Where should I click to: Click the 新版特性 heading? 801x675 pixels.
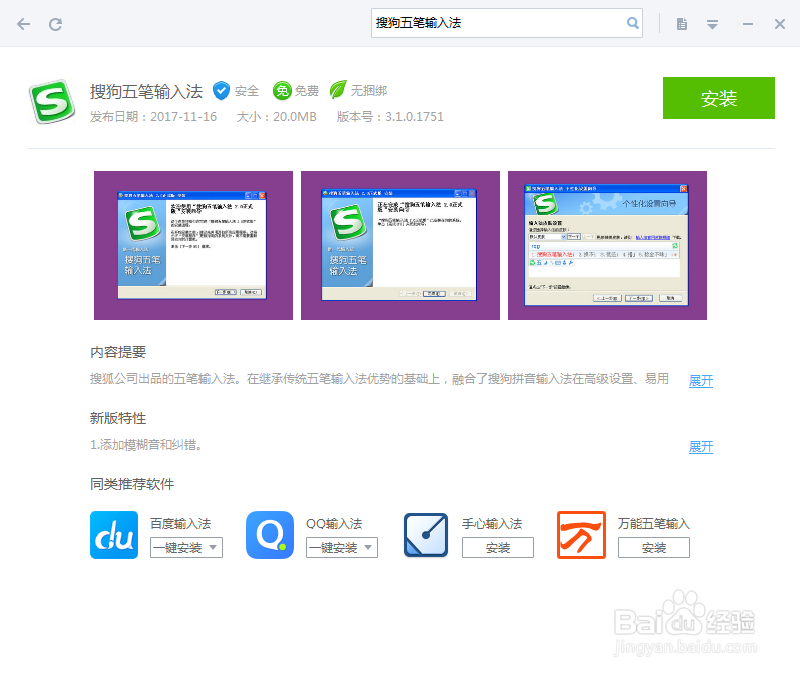coord(118,418)
